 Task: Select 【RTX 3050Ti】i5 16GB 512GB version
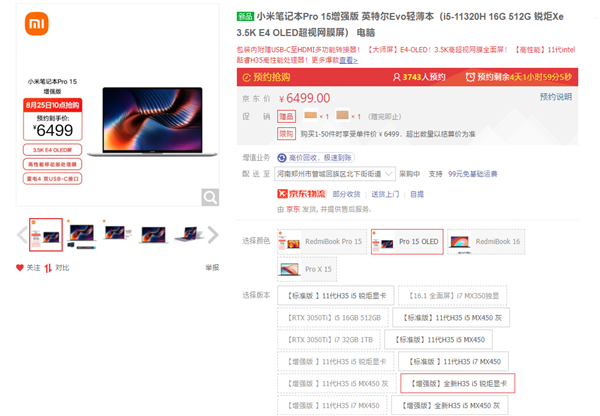click(x=333, y=318)
